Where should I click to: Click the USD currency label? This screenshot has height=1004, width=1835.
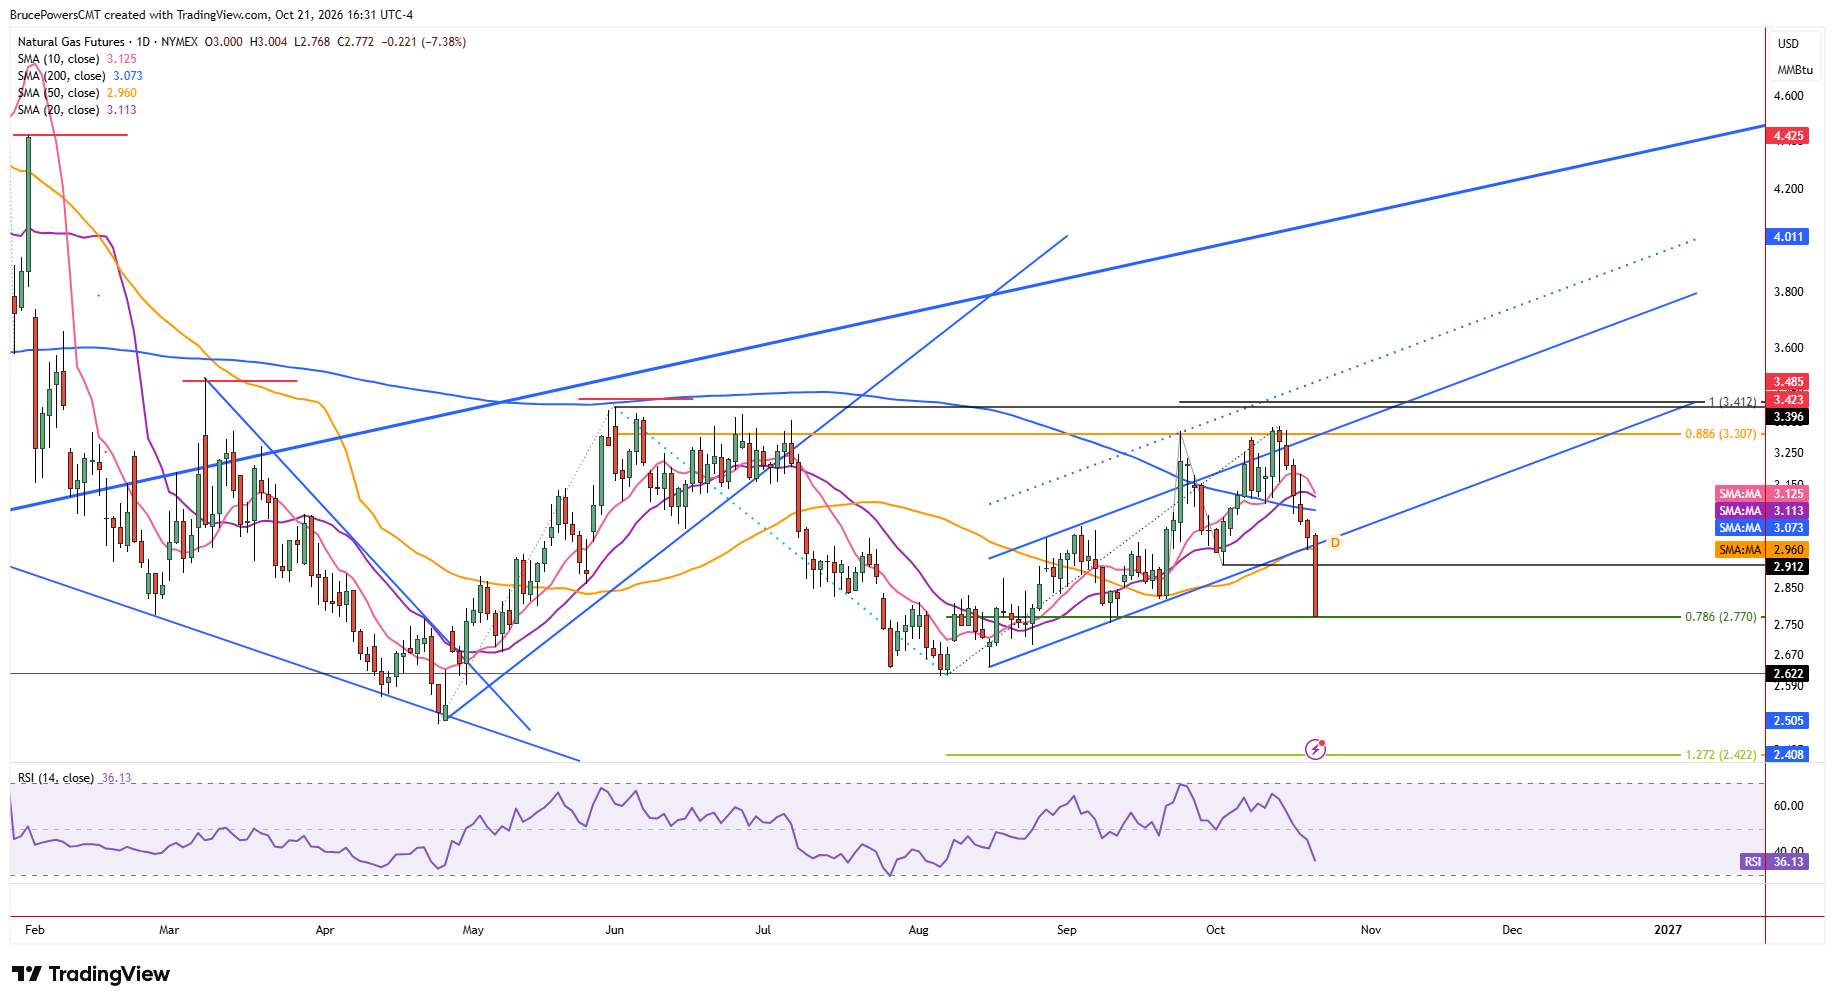tap(1788, 44)
